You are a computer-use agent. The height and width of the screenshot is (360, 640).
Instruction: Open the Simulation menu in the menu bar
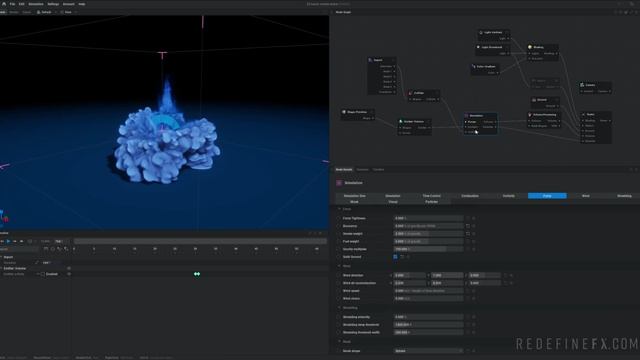tap(36, 4)
